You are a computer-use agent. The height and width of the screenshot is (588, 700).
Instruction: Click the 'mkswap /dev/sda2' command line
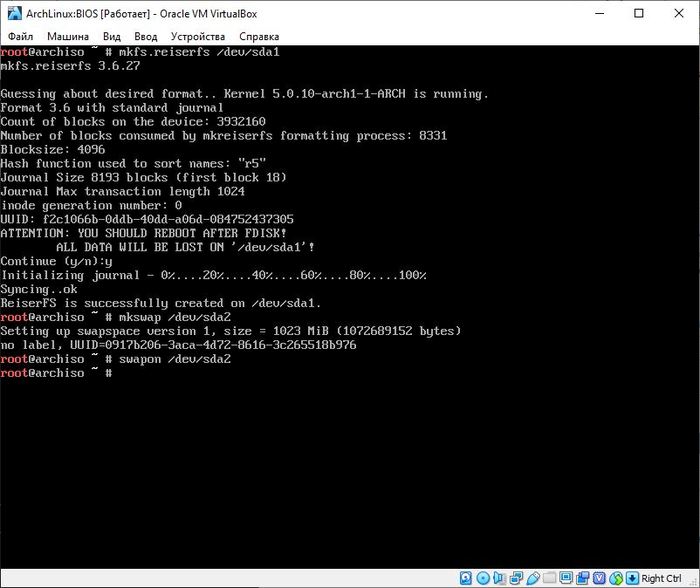tap(116, 317)
